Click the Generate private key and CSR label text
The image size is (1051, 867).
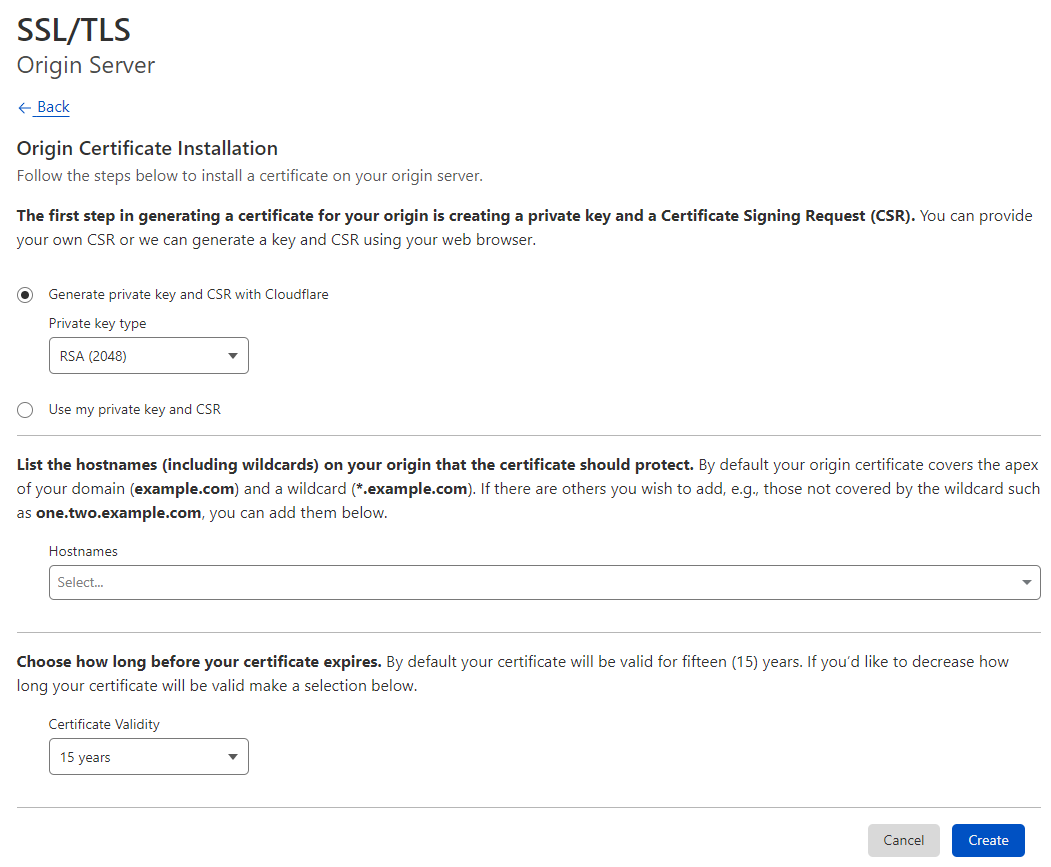pos(189,295)
